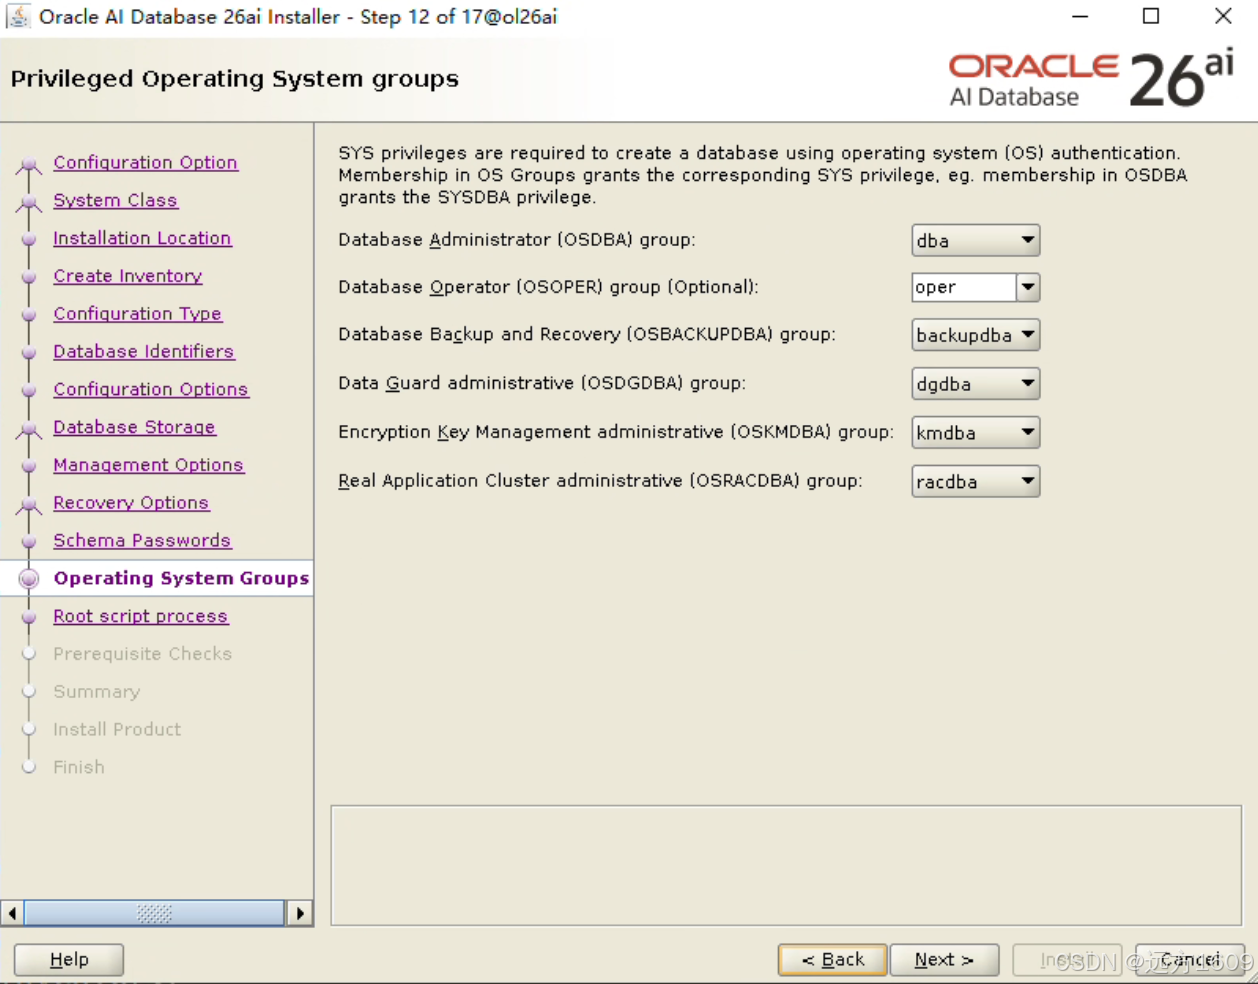This screenshot has height=984, width=1258.
Task: Open the OSDBA group dropdown showing dba
Action: (976, 240)
